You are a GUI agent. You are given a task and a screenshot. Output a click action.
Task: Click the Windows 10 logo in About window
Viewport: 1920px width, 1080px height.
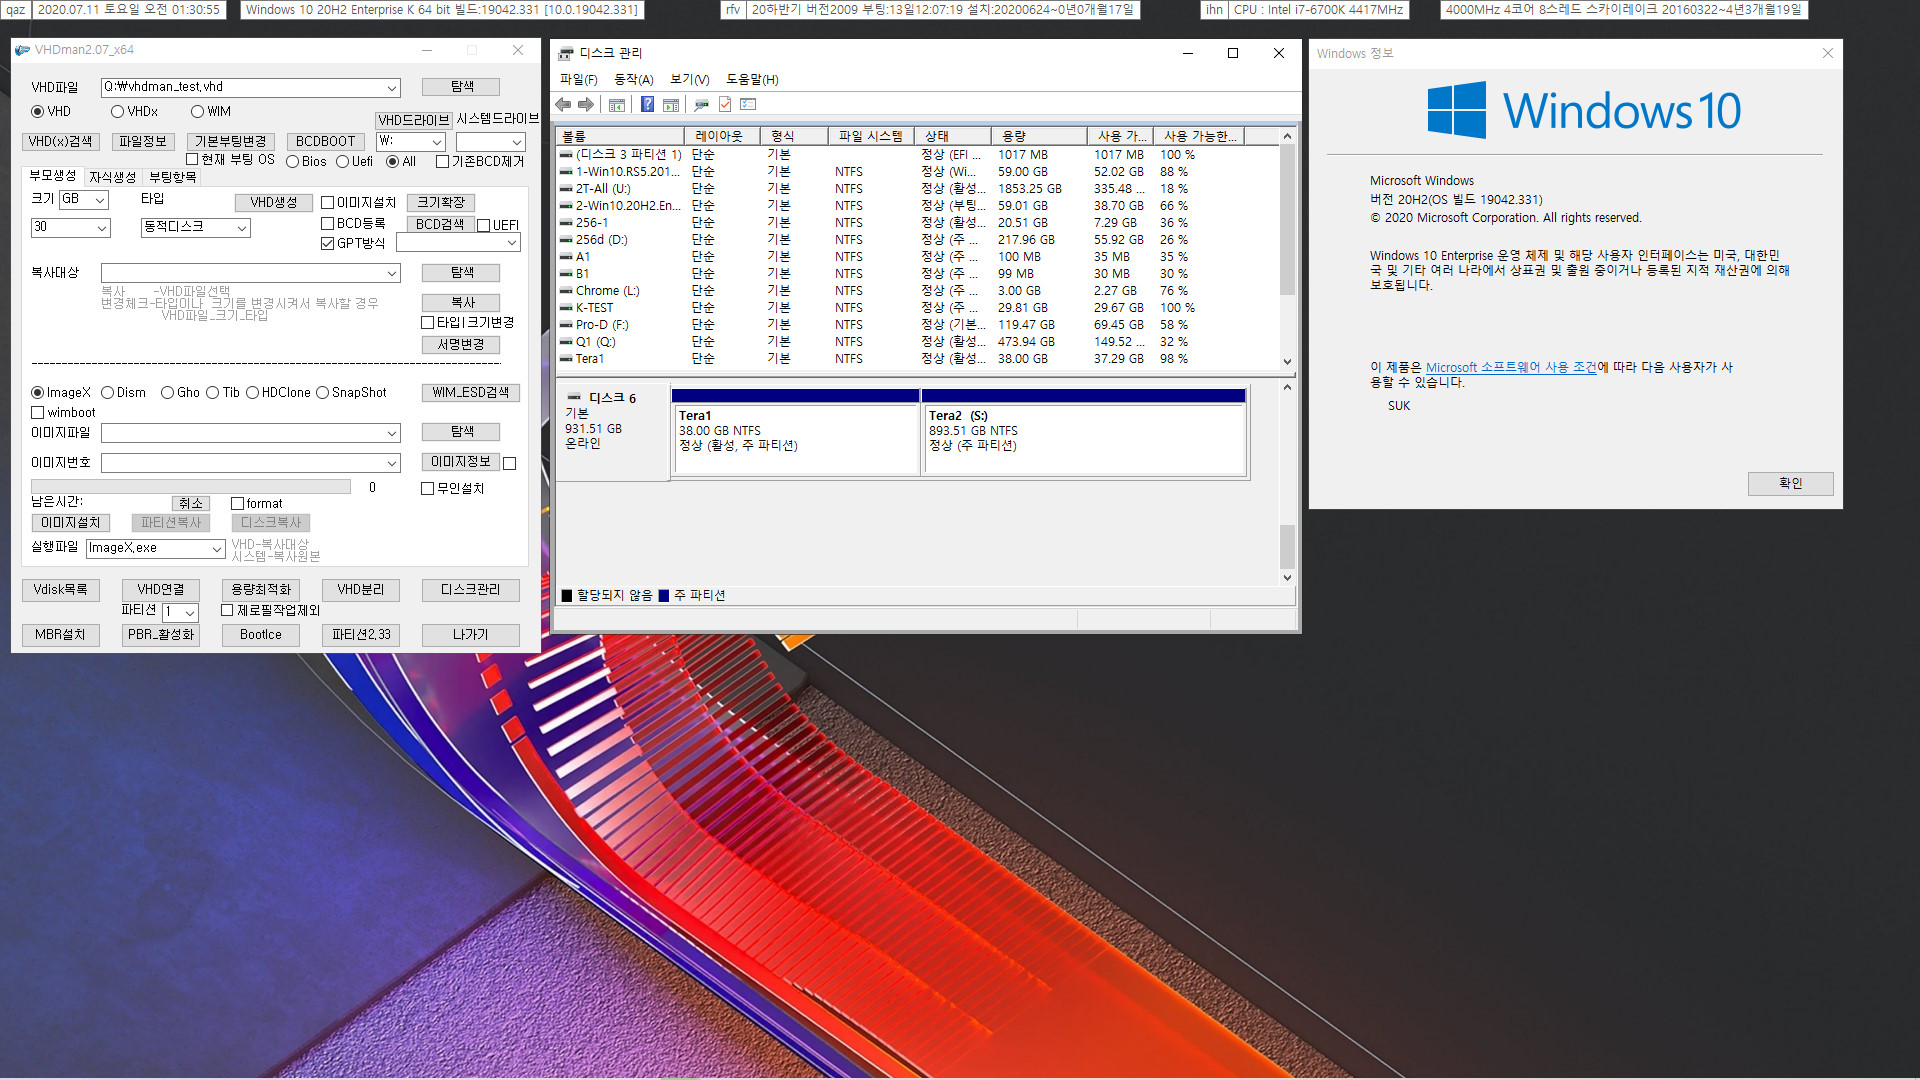coord(1584,110)
